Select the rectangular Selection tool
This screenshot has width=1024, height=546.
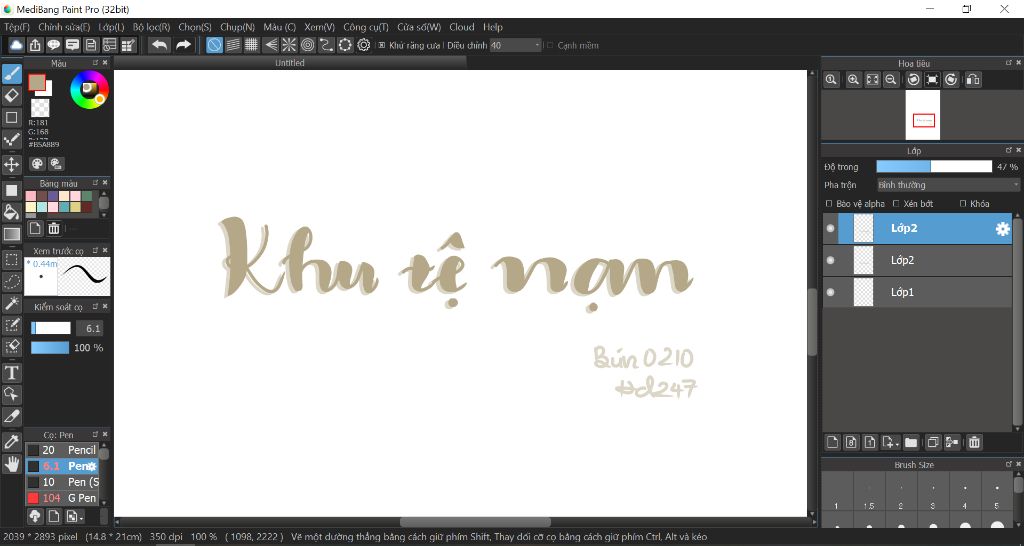pyautogui.click(x=12, y=260)
